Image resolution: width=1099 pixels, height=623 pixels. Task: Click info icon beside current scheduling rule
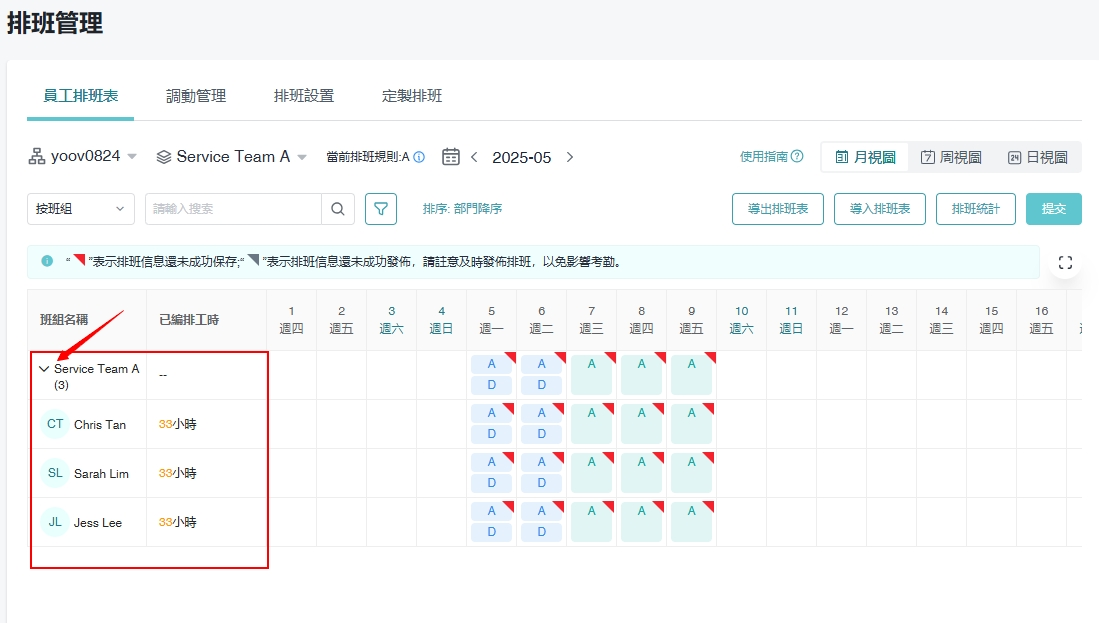(x=419, y=157)
